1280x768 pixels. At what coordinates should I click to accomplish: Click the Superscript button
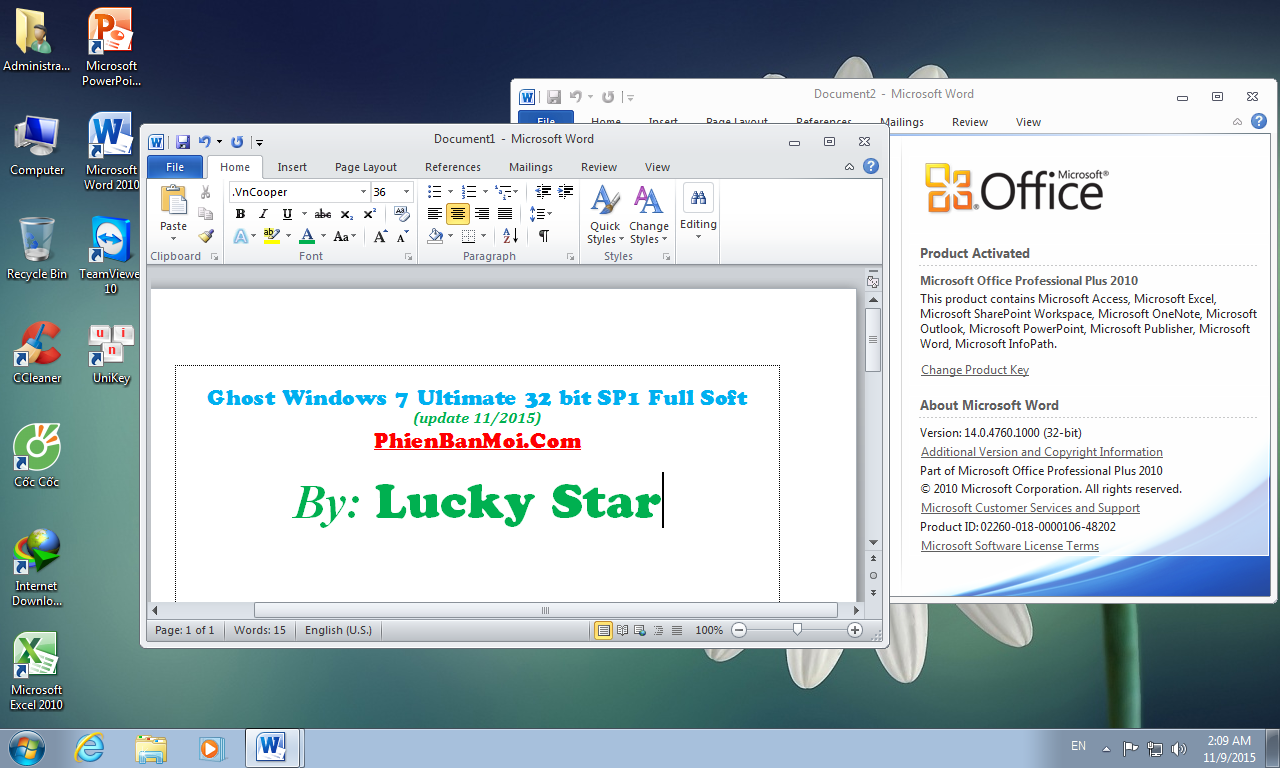369,214
